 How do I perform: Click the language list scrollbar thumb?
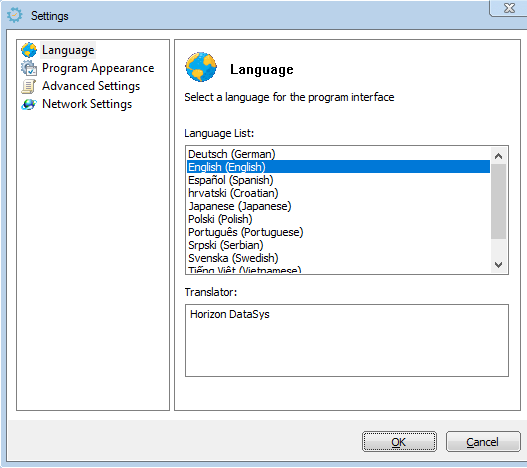point(498,202)
